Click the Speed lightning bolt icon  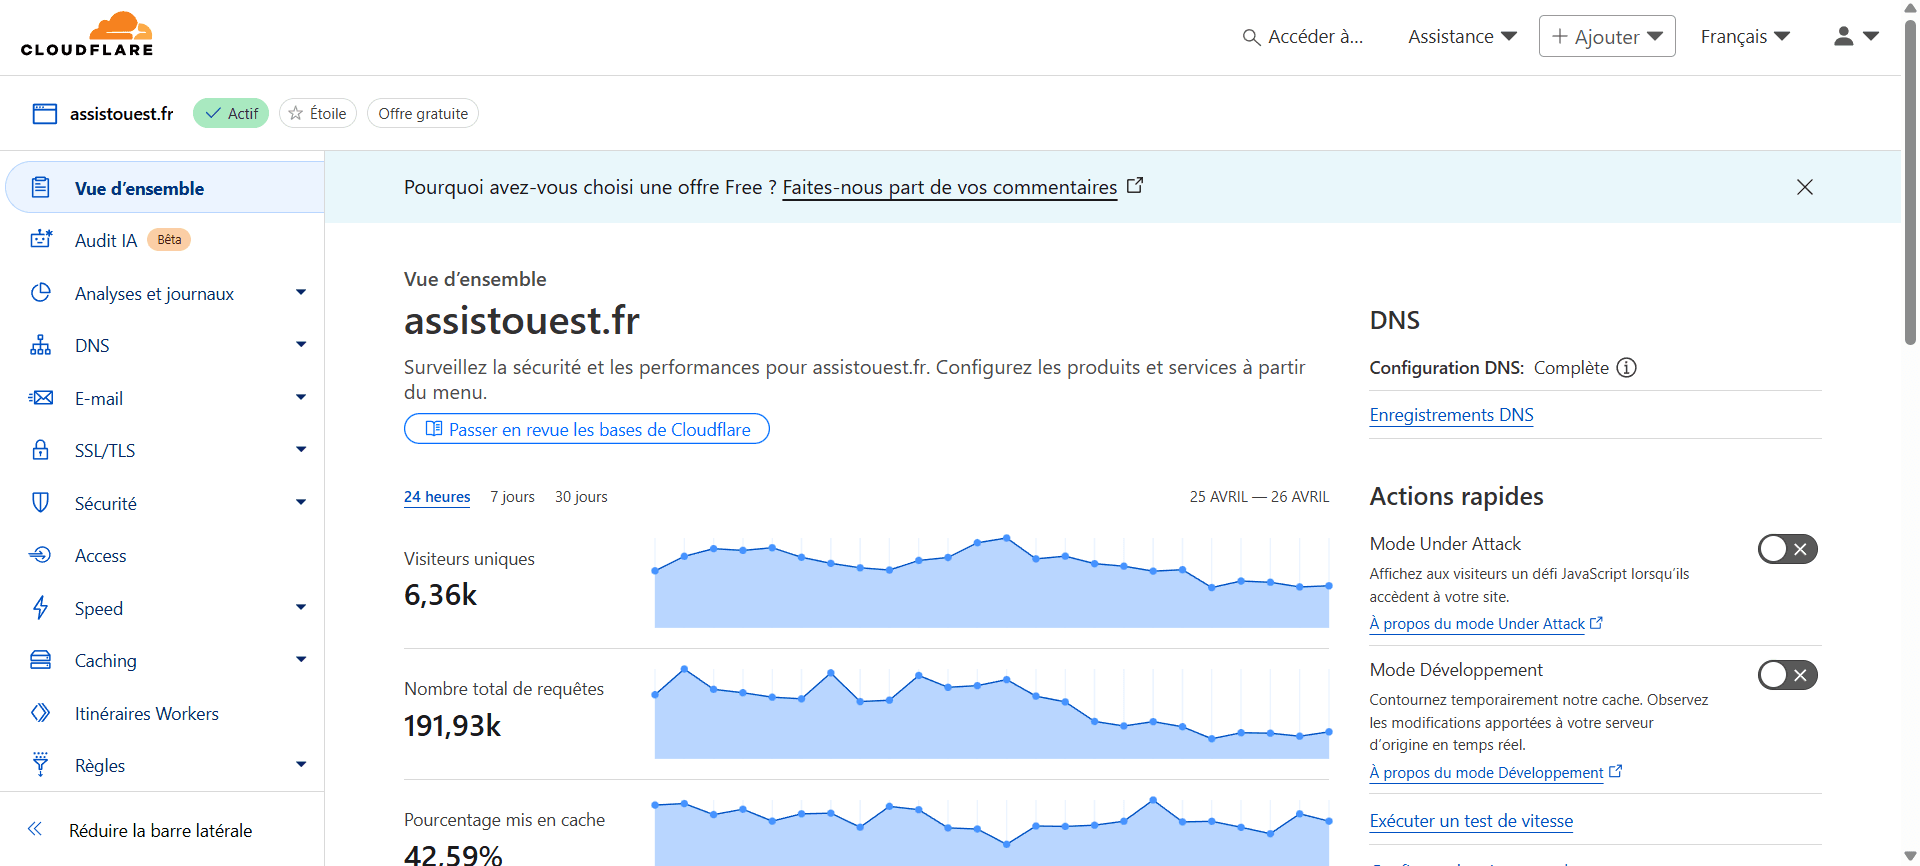tap(41, 608)
